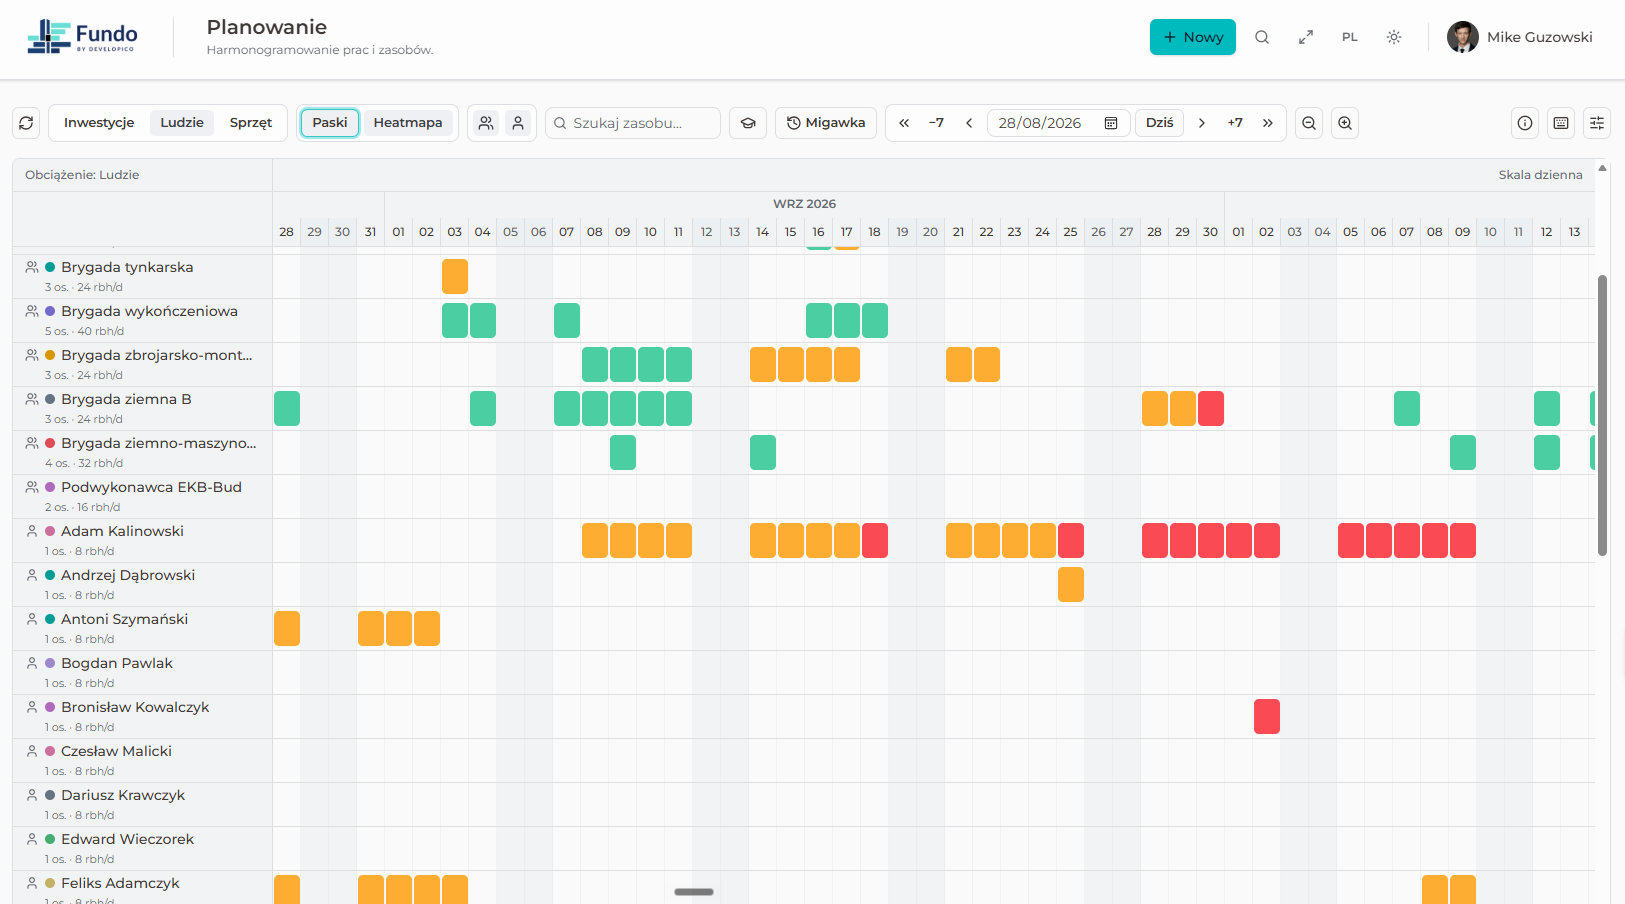Click the refresh icon in the toolbar

26,123
